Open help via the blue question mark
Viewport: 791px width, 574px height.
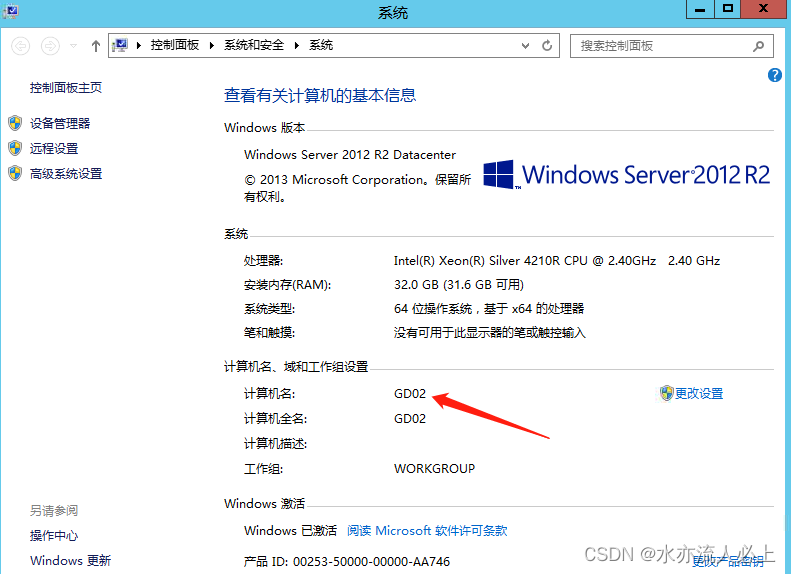tap(774, 76)
